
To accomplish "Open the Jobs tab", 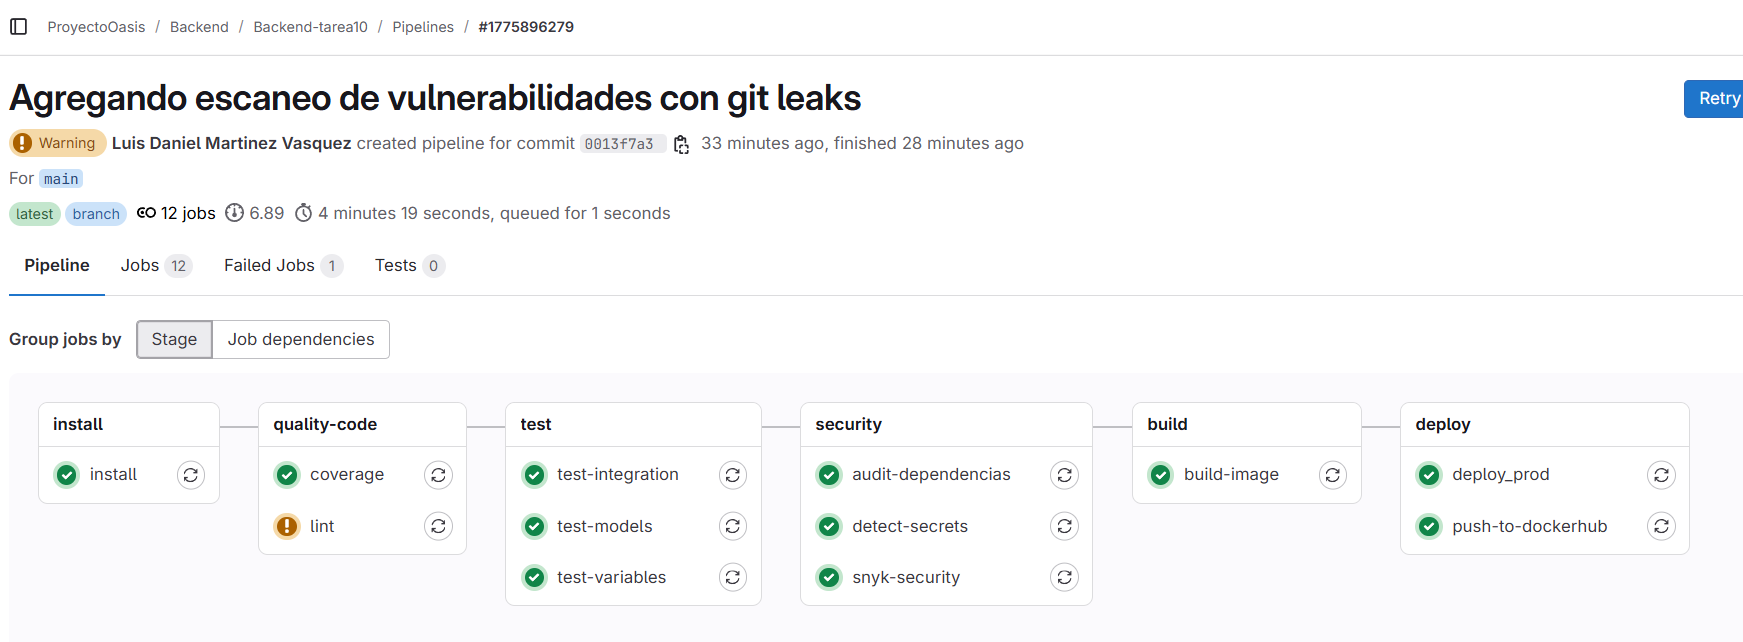I will 155,266.
